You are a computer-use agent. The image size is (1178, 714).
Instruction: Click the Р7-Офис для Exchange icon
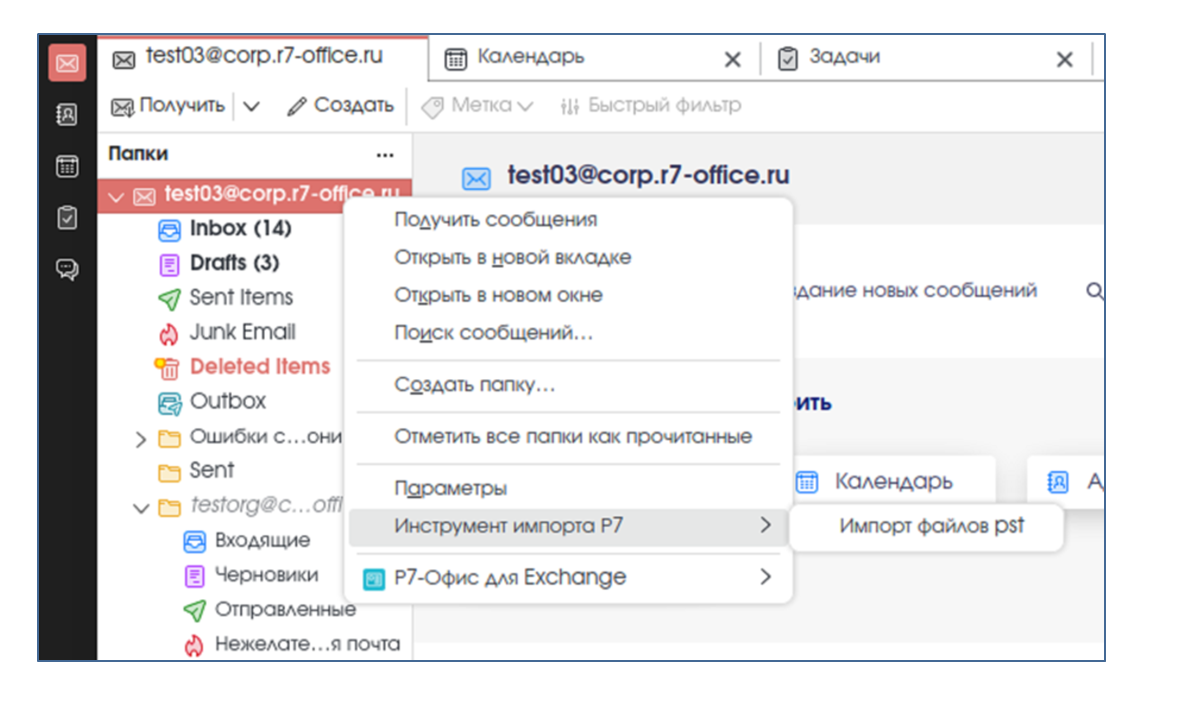373,579
